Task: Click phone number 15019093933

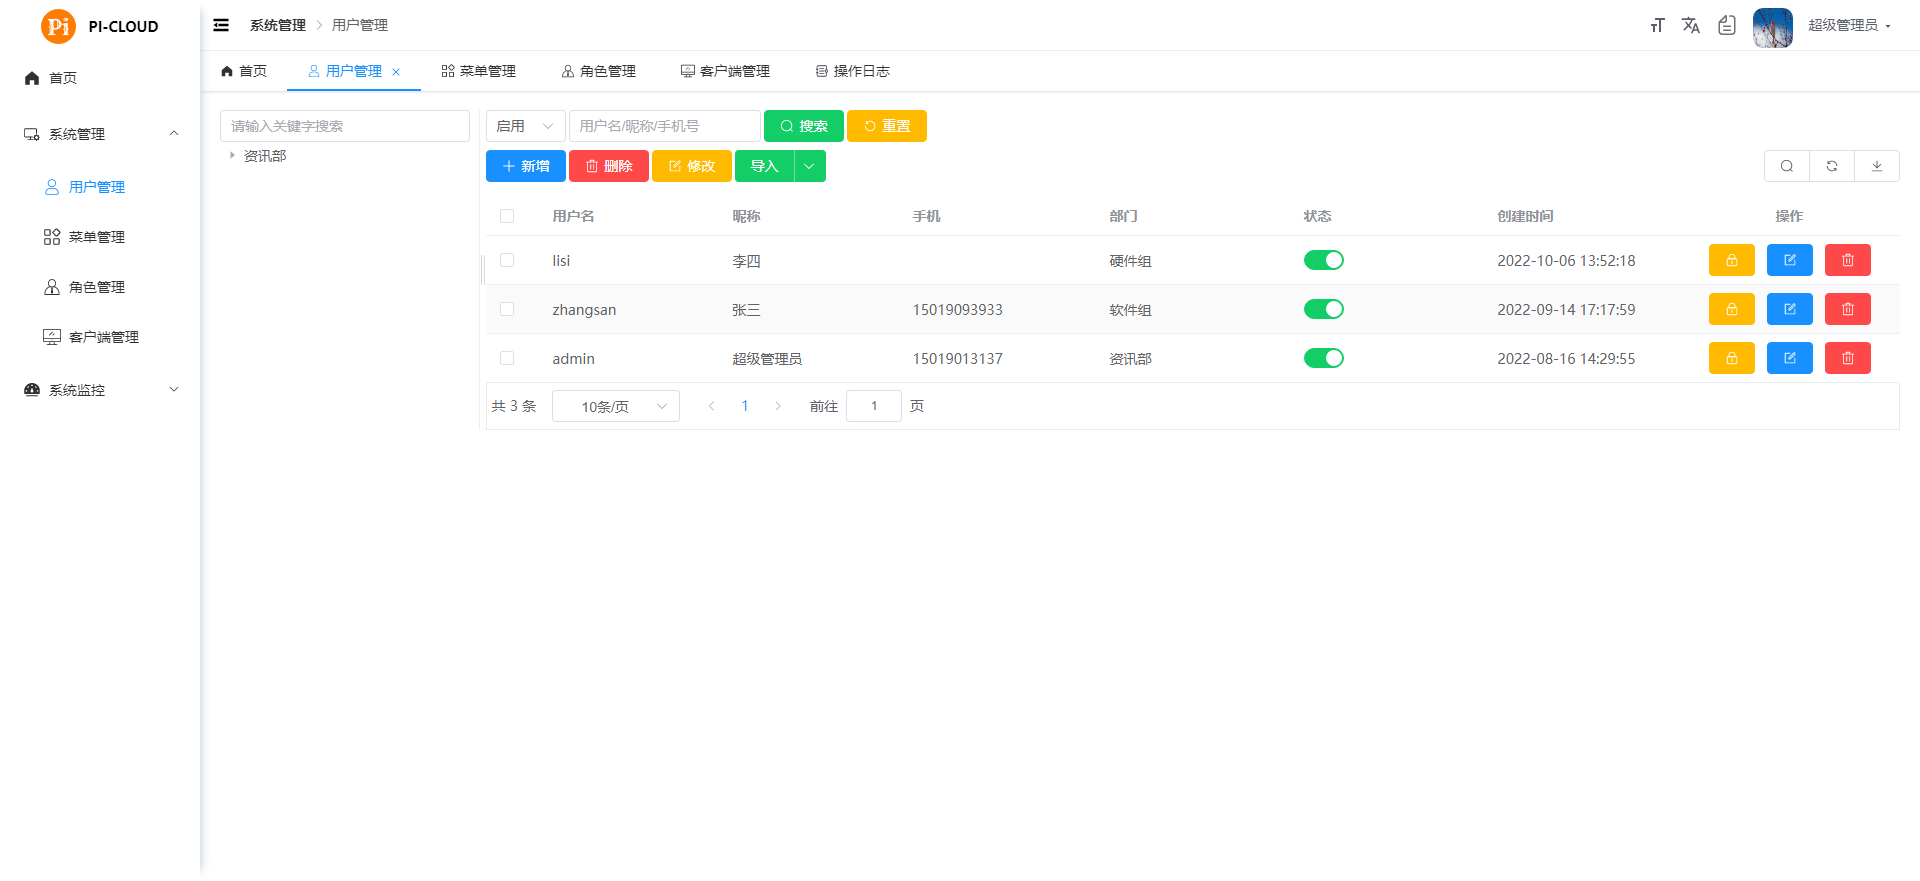Action: click(957, 310)
